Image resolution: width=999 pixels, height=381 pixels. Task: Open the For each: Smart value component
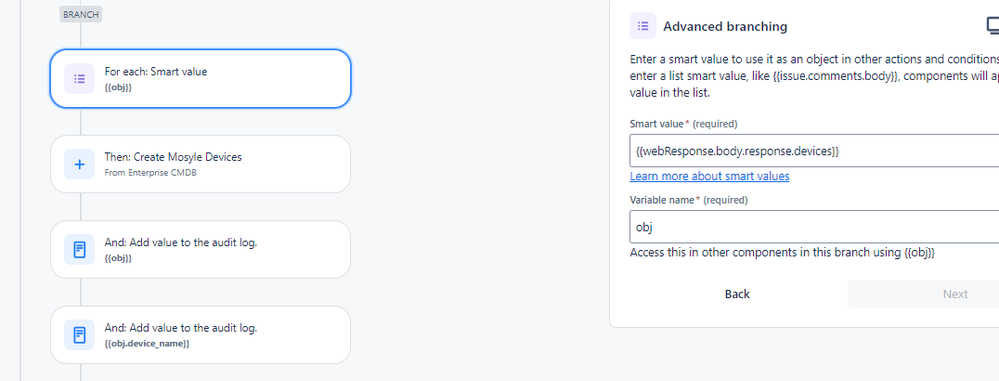(x=200, y=79)
